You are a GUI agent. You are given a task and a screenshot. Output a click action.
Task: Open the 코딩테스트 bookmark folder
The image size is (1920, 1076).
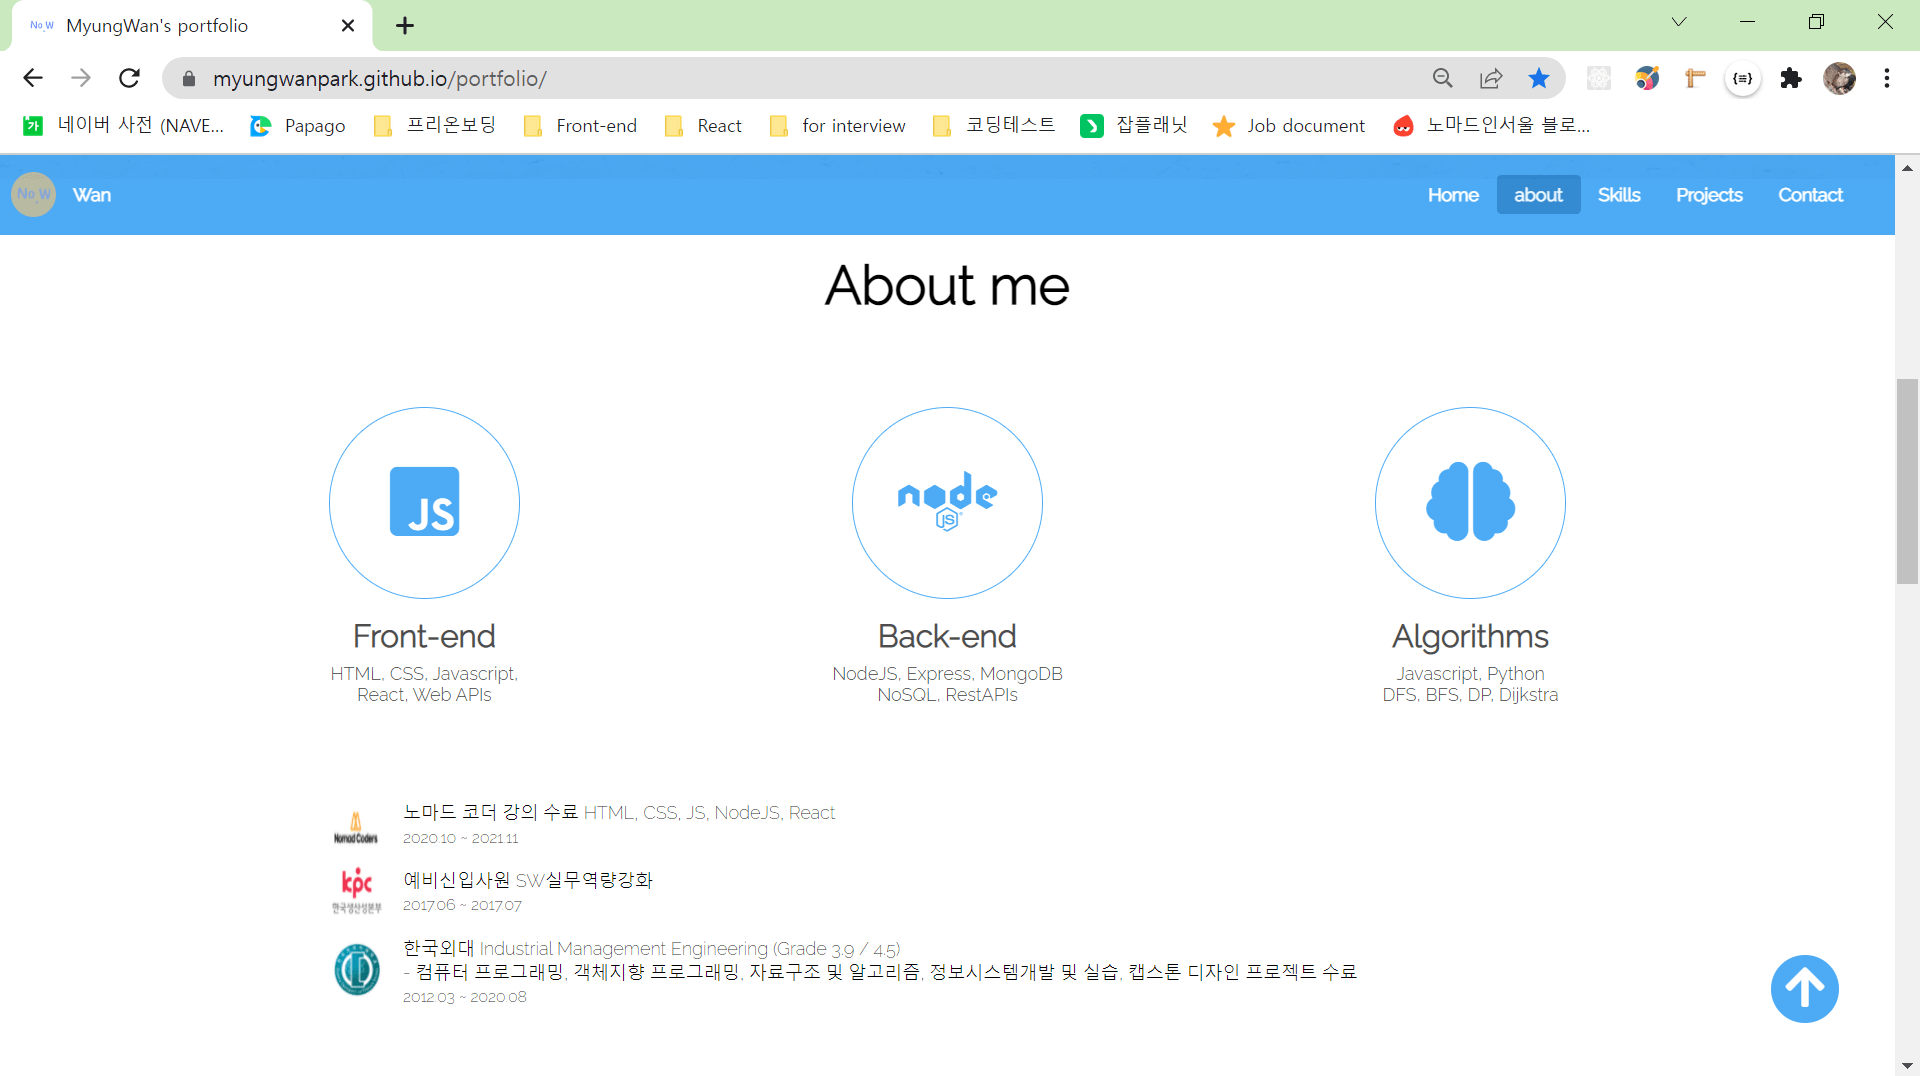click(x=994, y=125)
